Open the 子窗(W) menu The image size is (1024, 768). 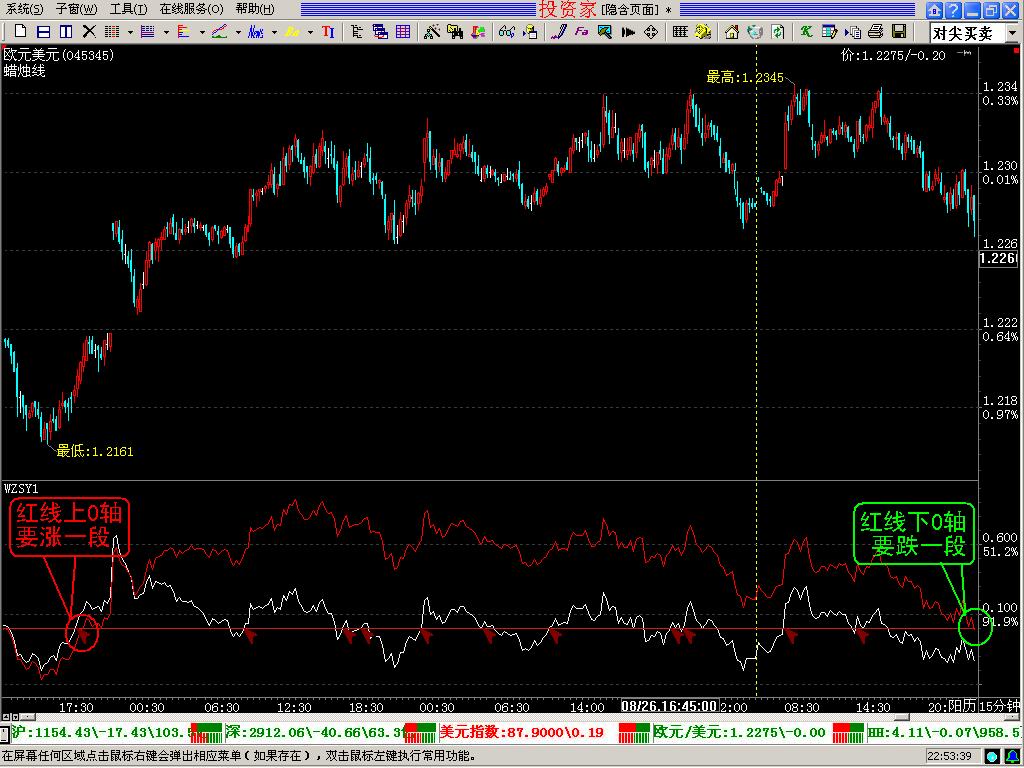click(x=76, y=9)
